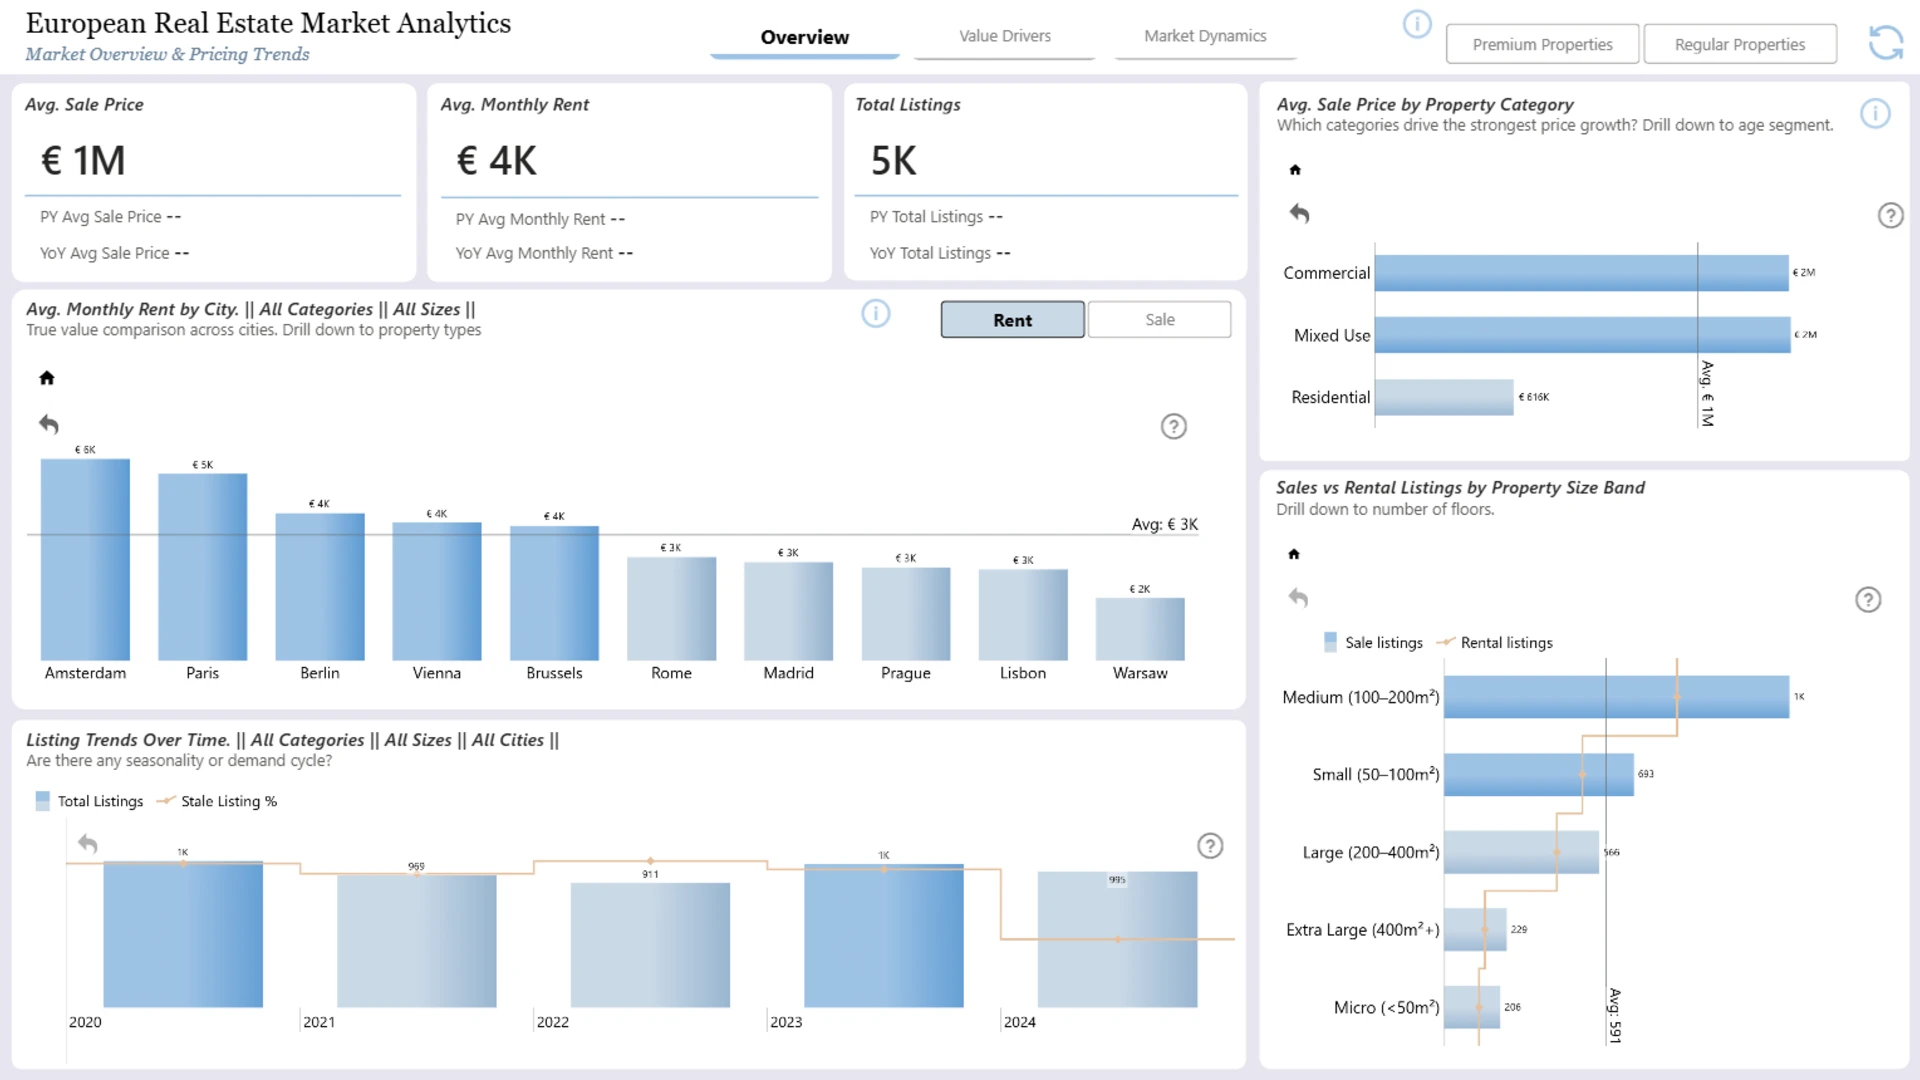Screen dimensions: 1920x1080
Task: Click Commercial bar in category chart
Action: [x=1580, y=273]
